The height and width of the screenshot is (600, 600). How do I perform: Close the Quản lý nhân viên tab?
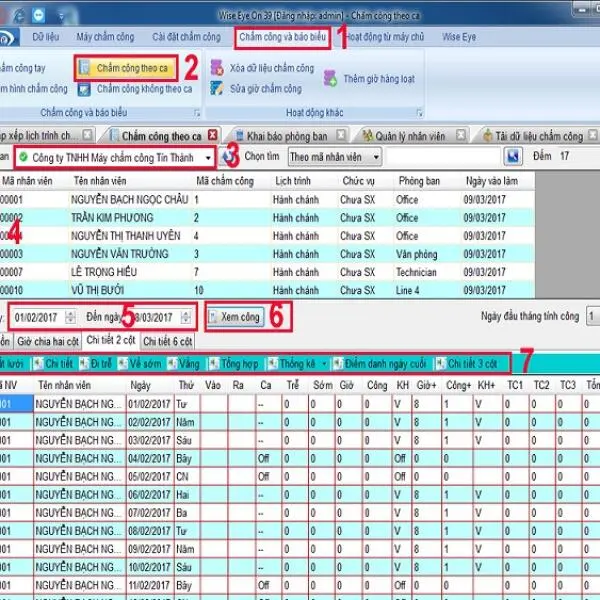tap(461, 135)
